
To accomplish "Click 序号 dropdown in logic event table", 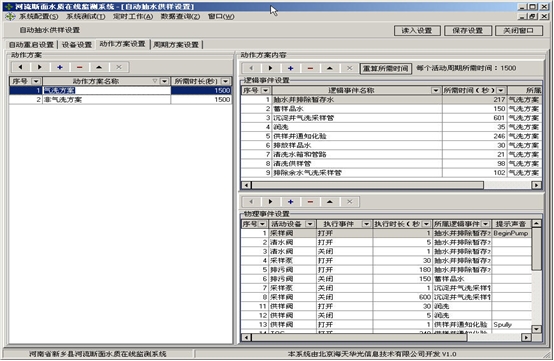I will pos(265,90).
